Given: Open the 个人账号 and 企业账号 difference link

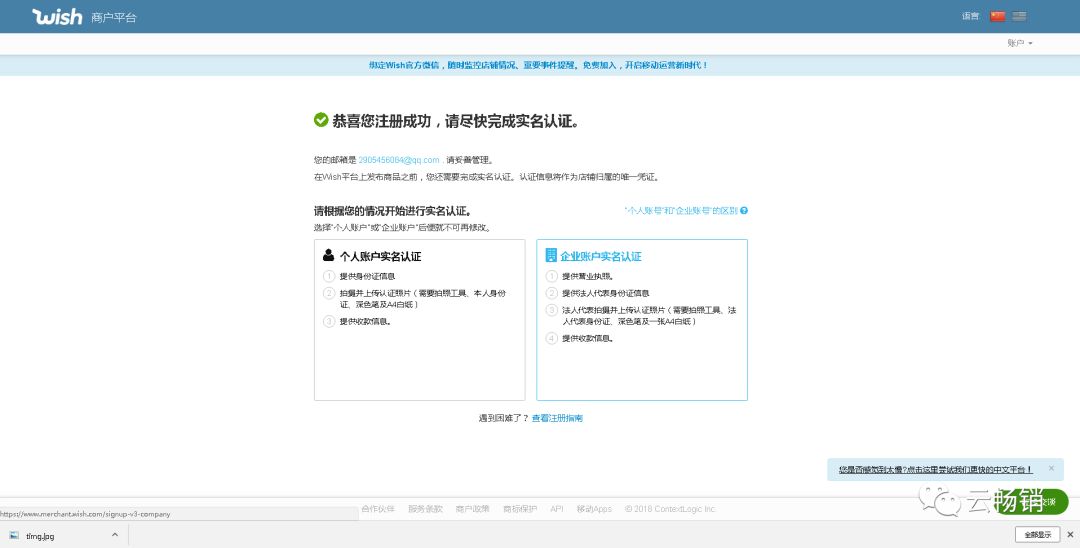Looking at the screenshot, I should coord(681,211).
